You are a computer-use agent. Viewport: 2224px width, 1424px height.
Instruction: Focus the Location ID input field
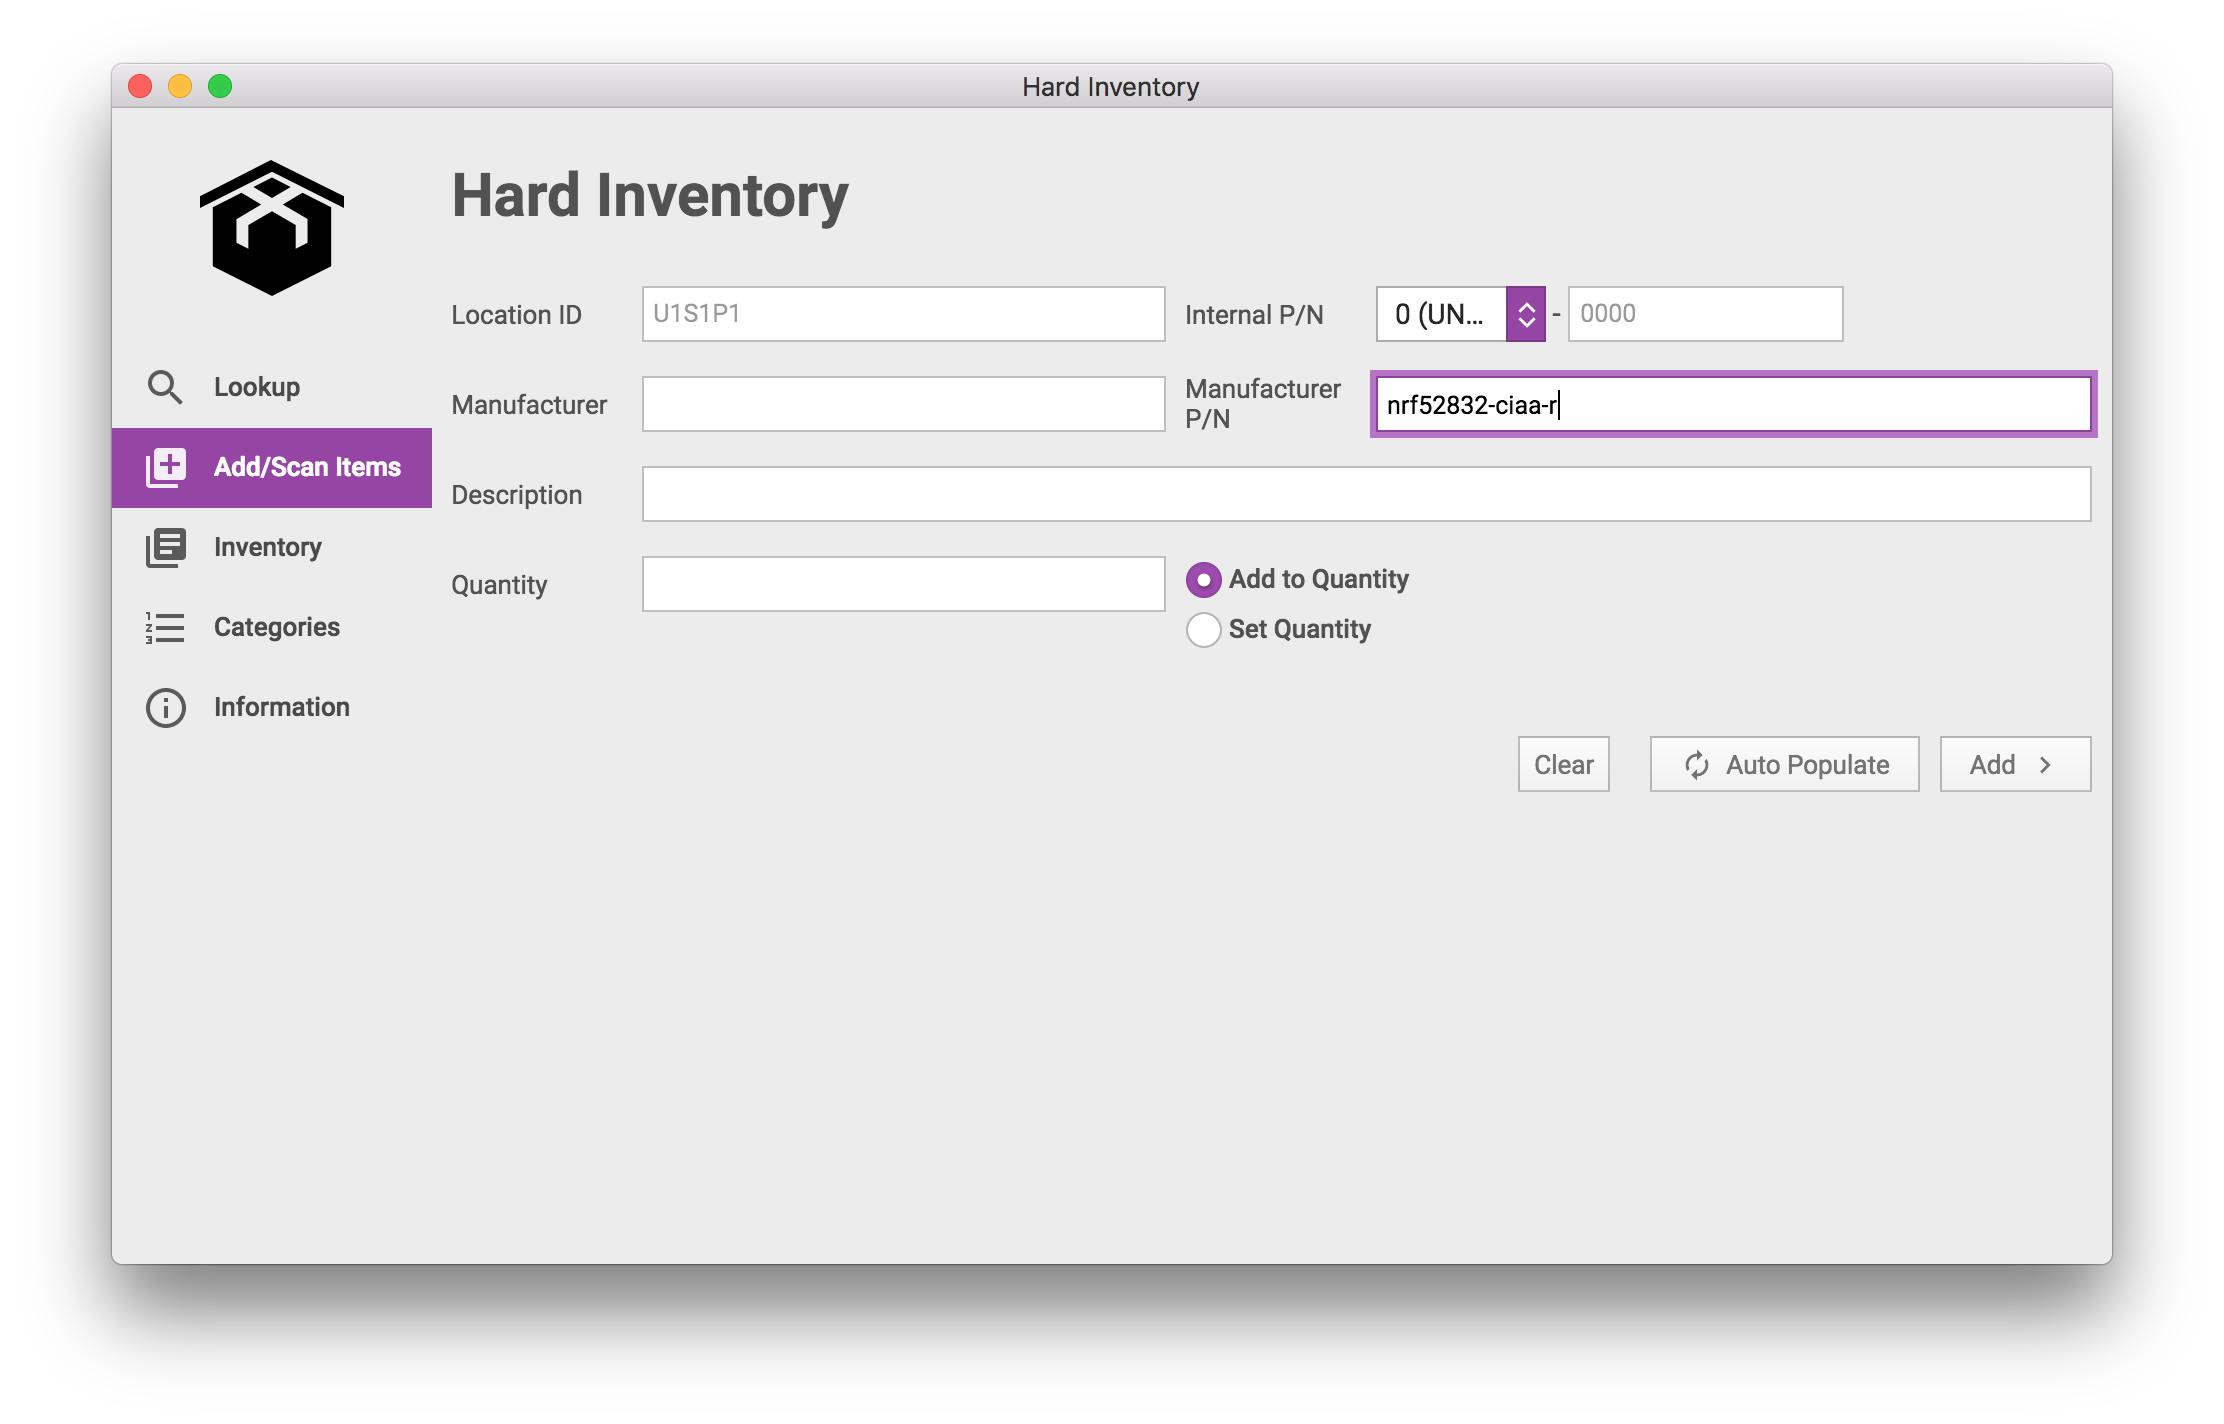(903, 314)
